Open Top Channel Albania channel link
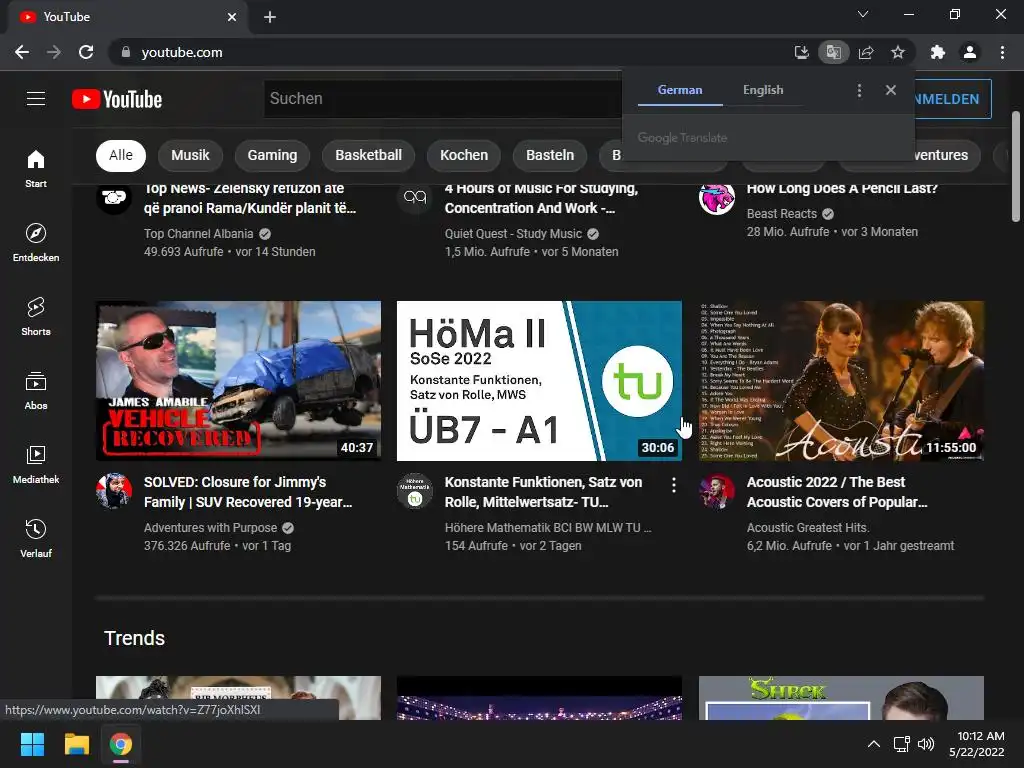The width and height of the screenshot is (1024, 768). 199,234
